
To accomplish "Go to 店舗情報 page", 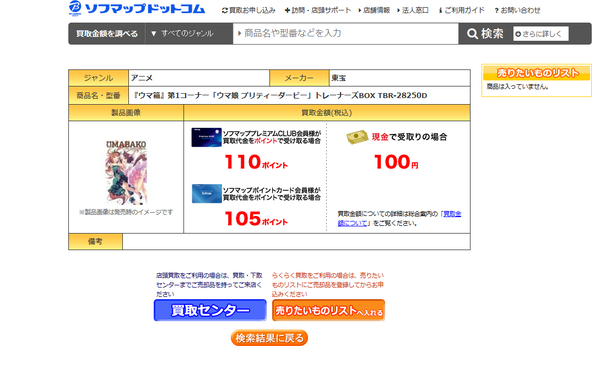I will pos(374,10).
